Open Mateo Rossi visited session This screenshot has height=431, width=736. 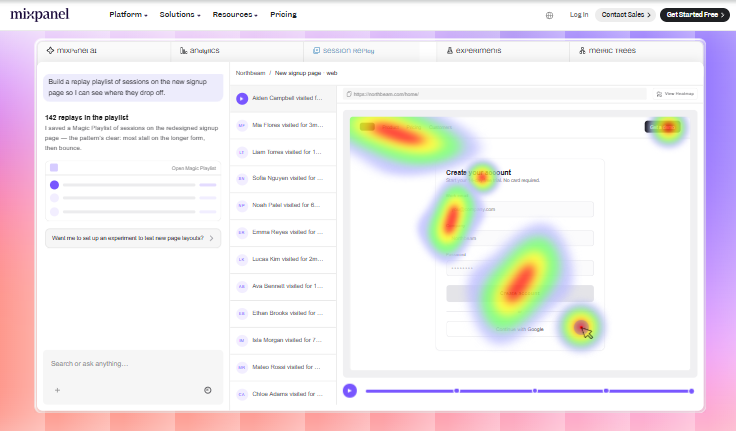click(283, 367)
